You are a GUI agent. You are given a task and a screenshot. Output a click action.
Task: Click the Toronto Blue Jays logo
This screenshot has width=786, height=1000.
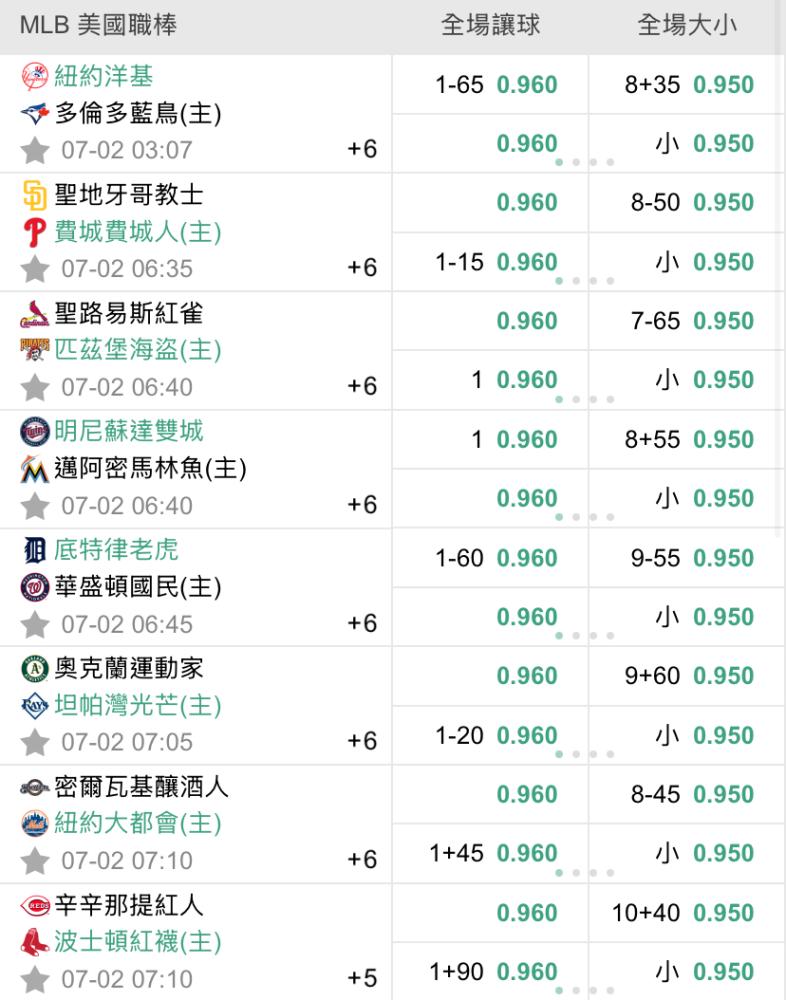click(34, 113)
